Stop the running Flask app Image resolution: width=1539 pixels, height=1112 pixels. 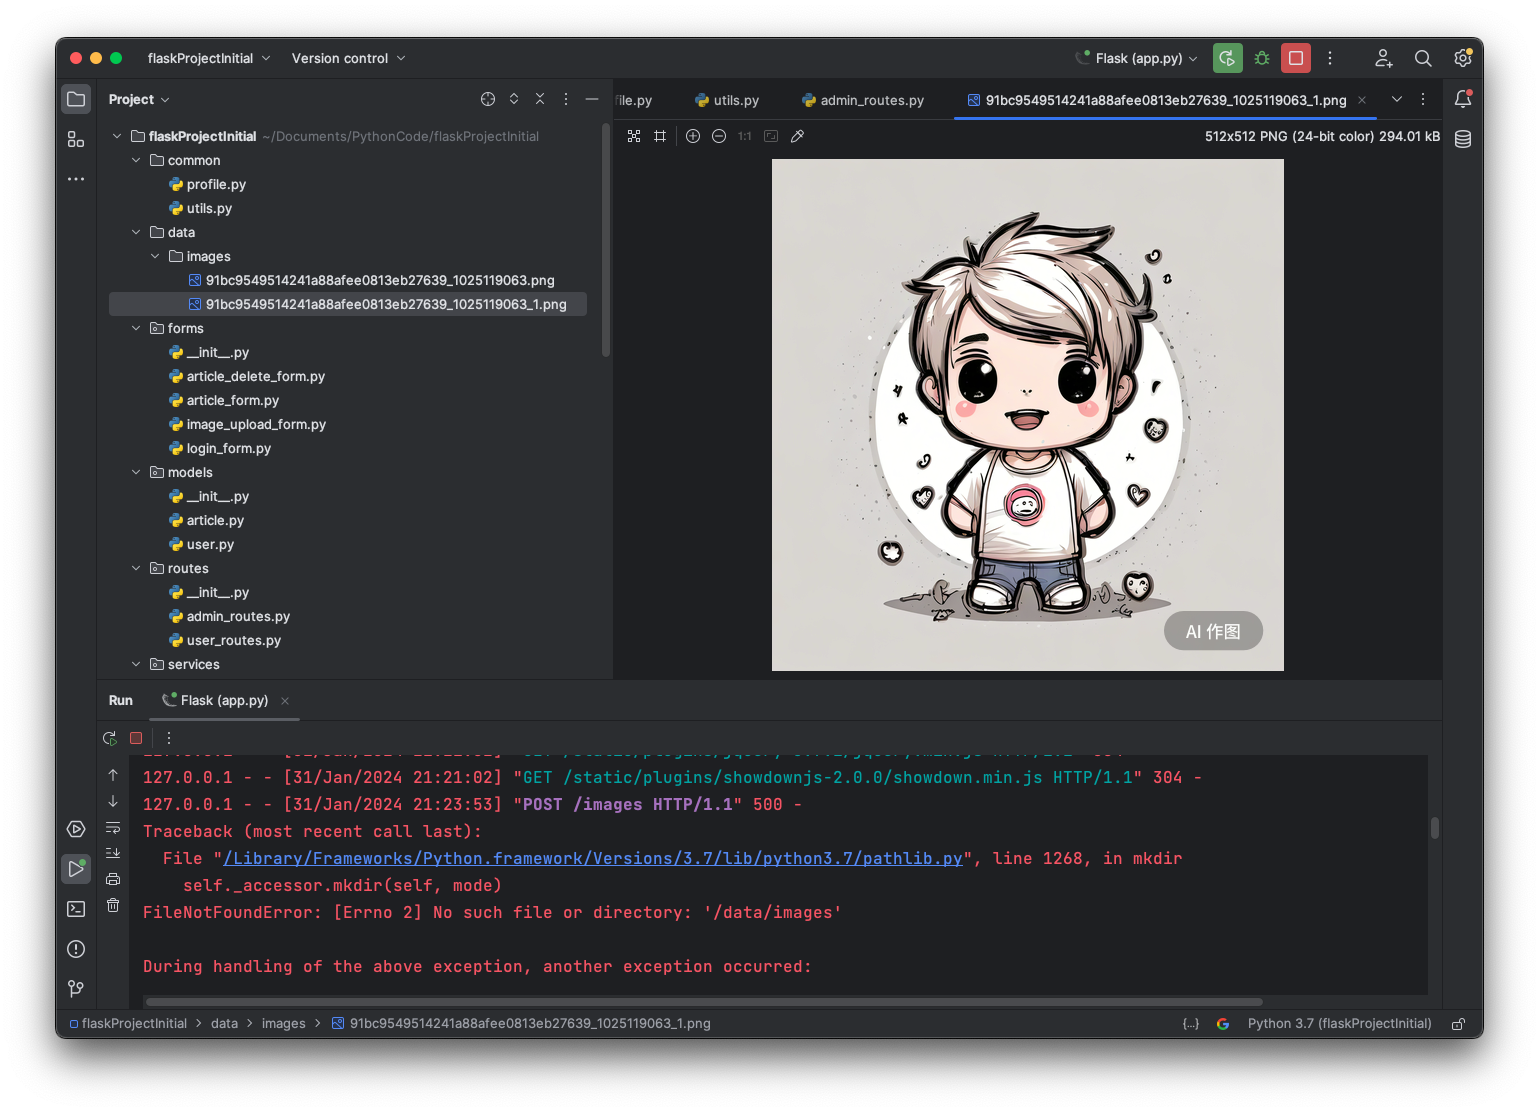pos(1296,58)
